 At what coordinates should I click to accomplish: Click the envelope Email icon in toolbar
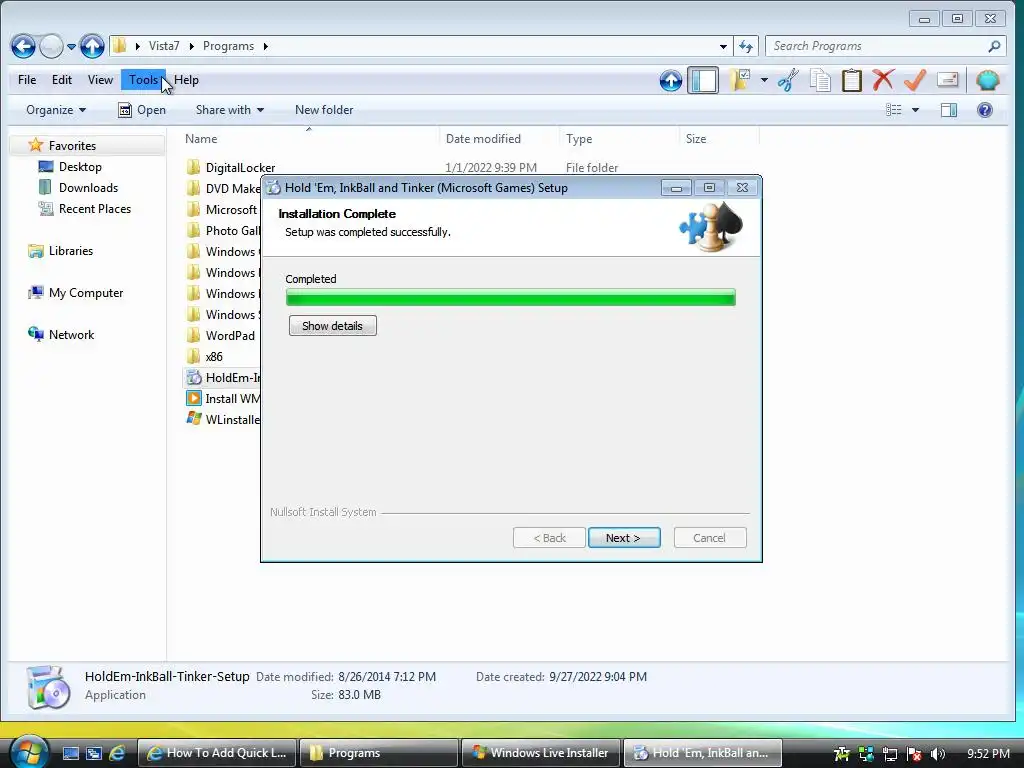(948, 80)
